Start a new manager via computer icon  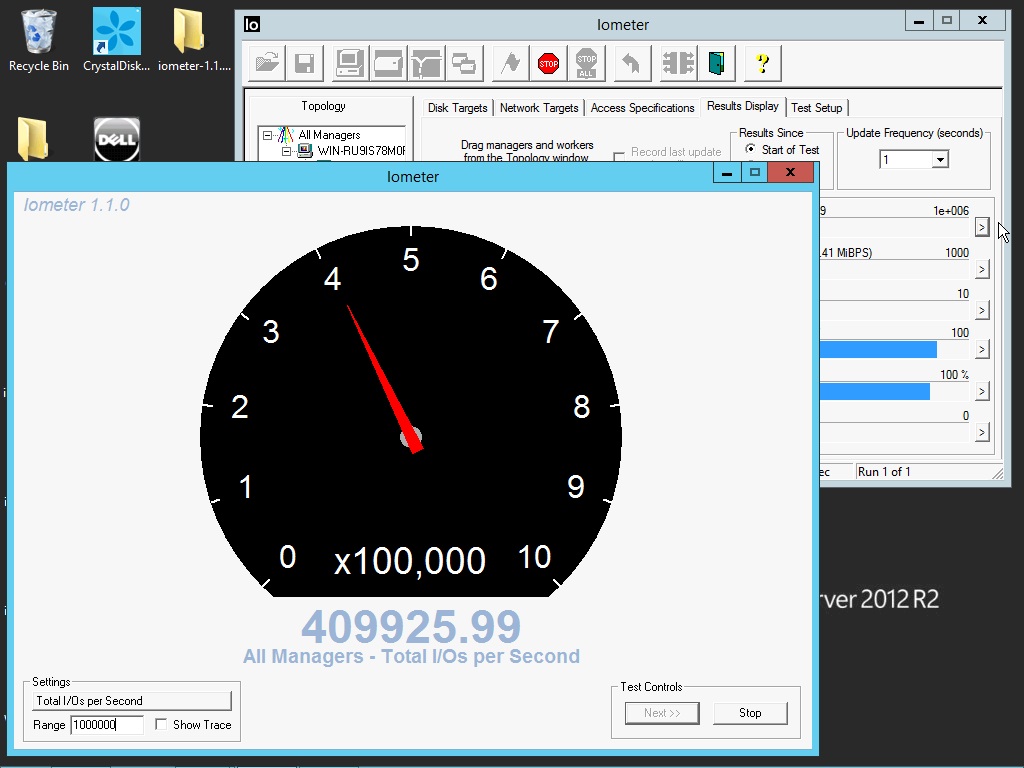click(x=350, y=63)
